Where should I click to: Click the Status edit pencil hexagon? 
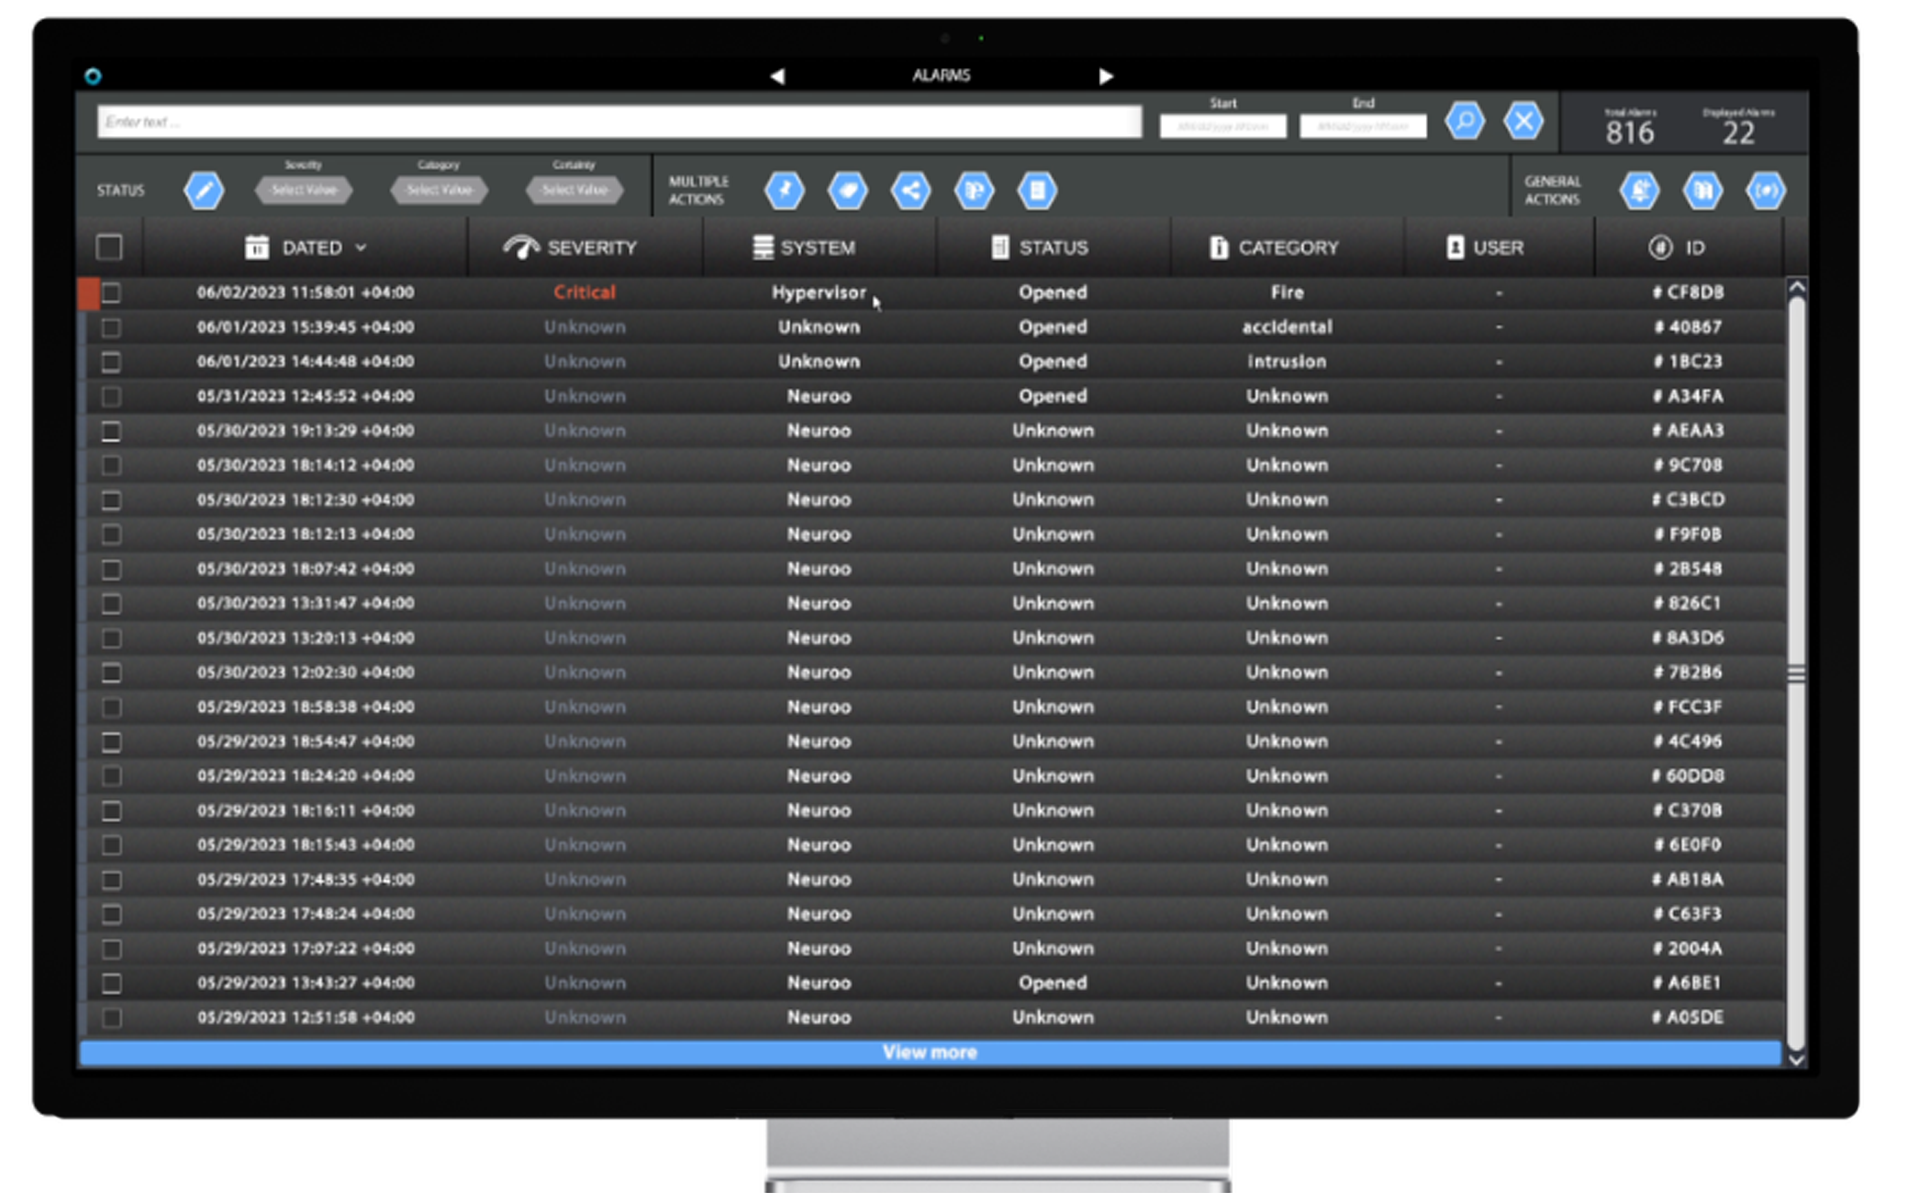204,191
